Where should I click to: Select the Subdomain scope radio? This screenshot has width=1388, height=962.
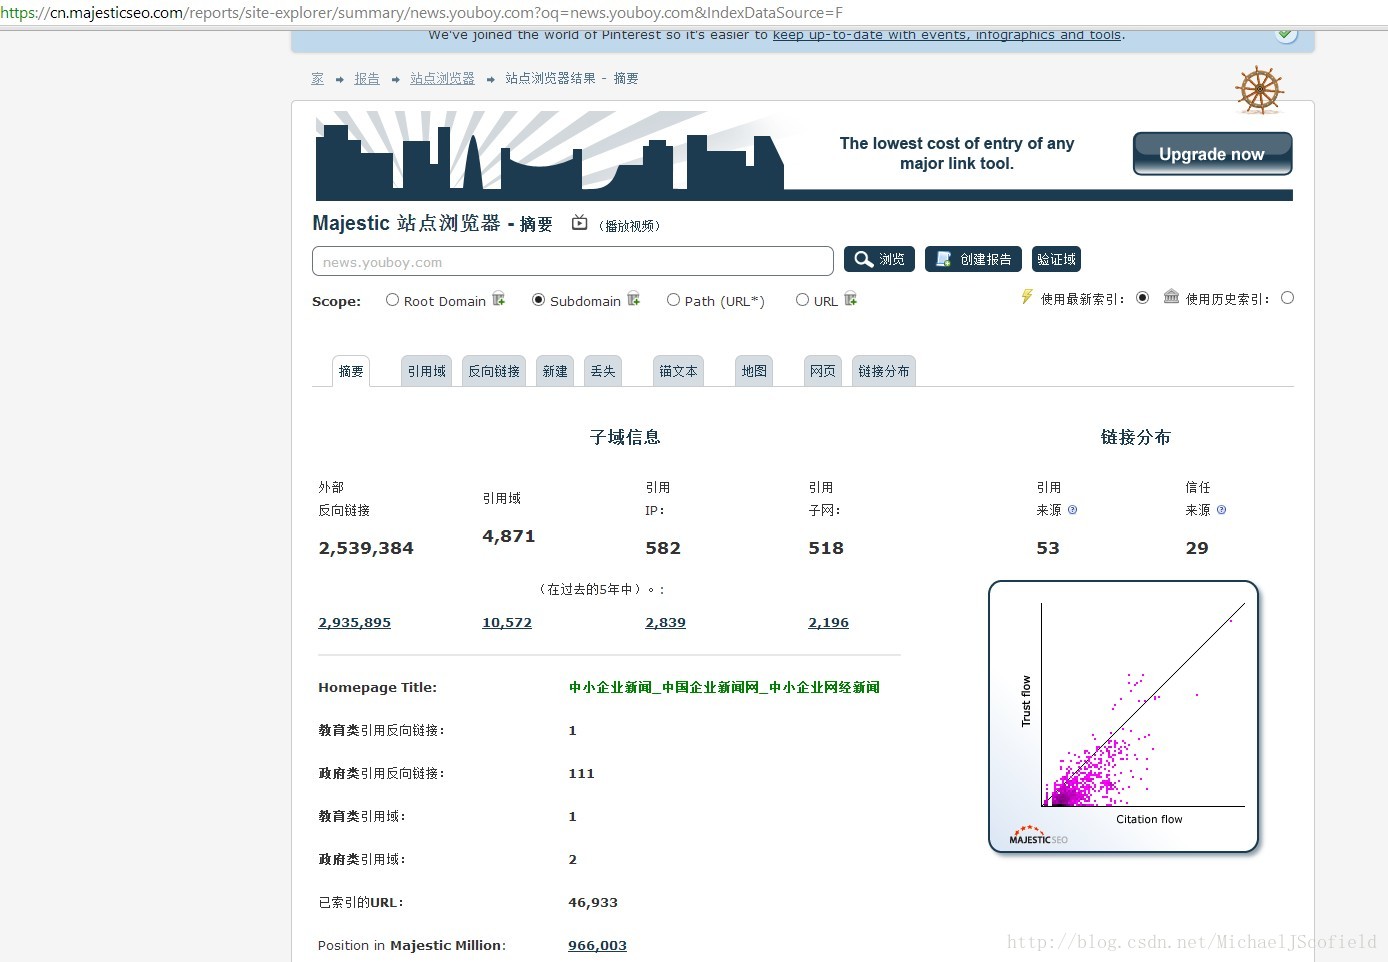[x=538, y=300]
